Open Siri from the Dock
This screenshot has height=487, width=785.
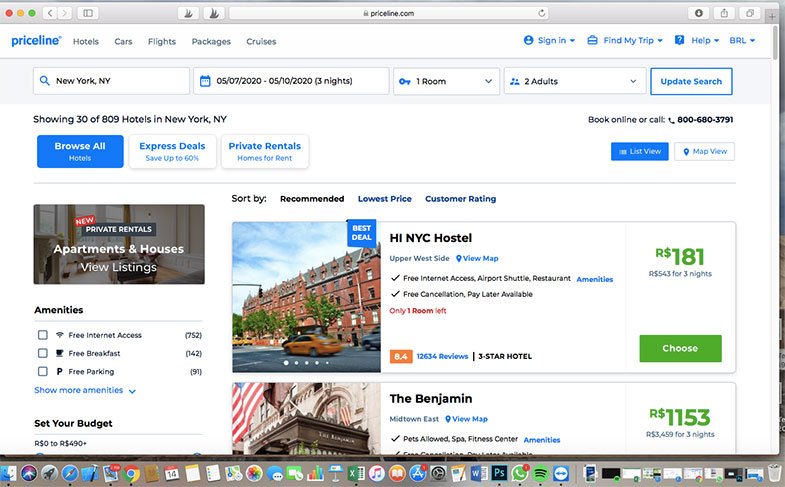pyautogui.click(x=29, y=473)
